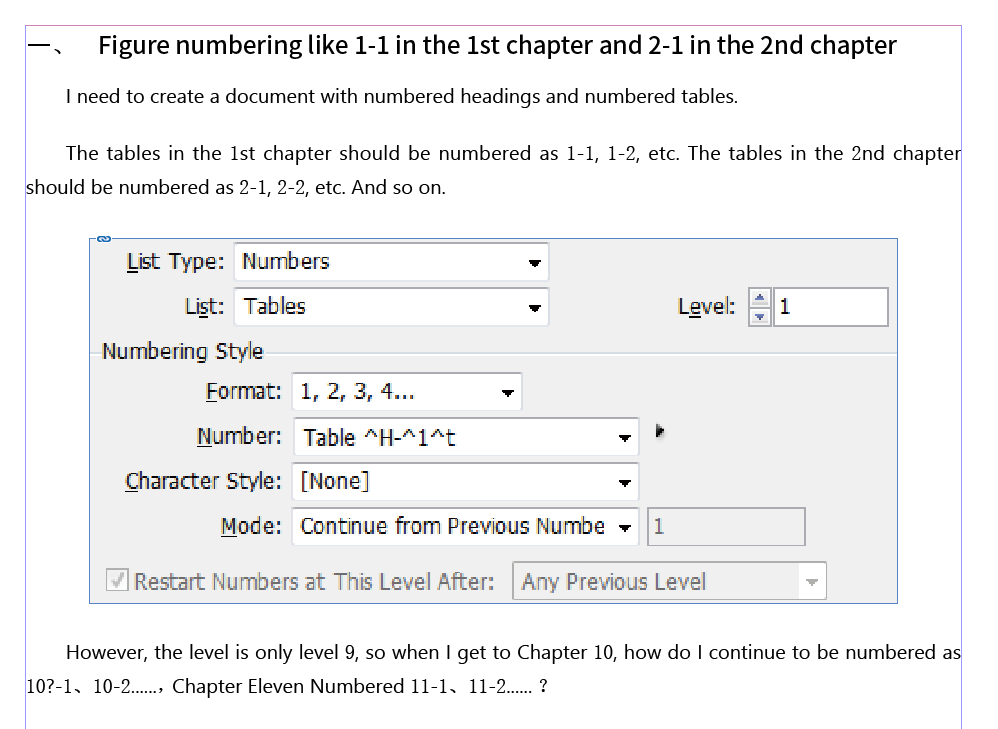Click the Level up stepper arrow
Screen dimensions: 998x729
[760, 300]
